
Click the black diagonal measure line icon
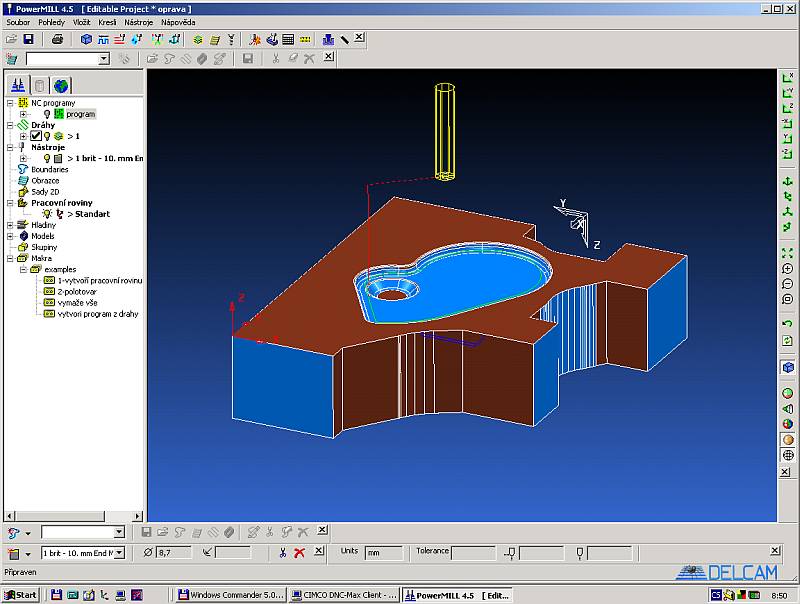click(x=345, y=39)
